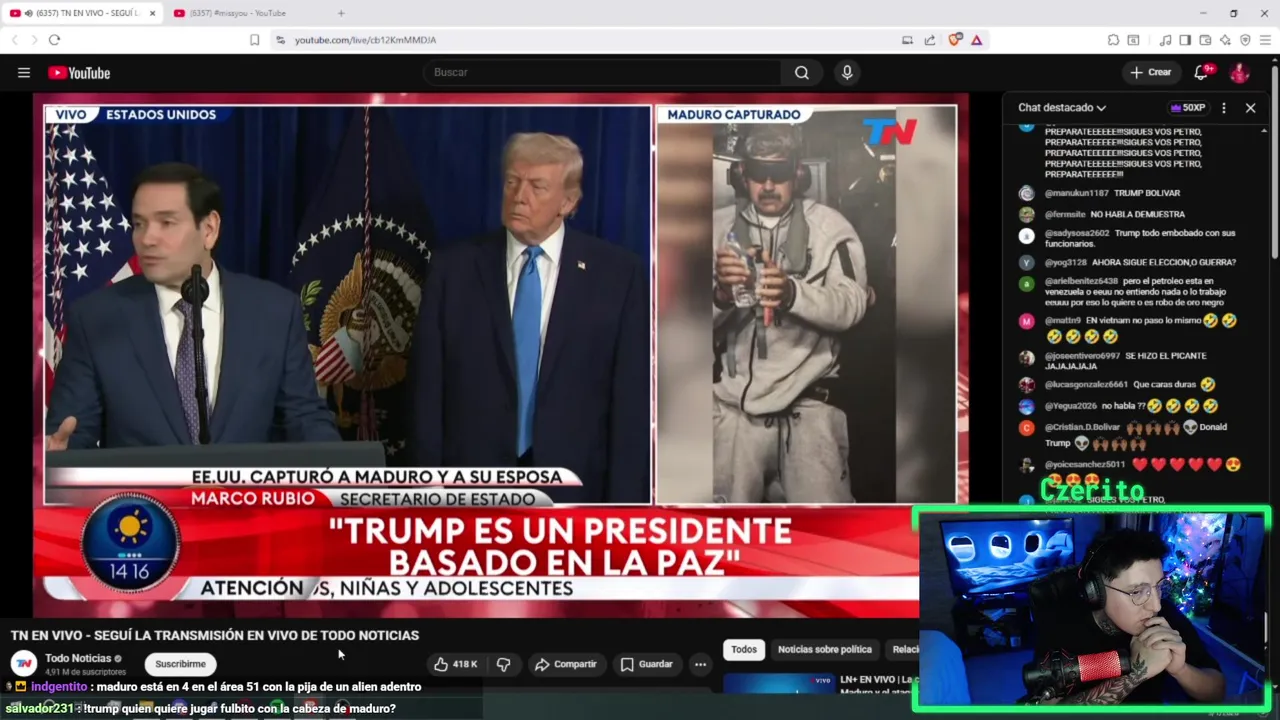Open the Todo Noticias channel name
This screenshot has height=720, width=1280.
[x=78, y=658]
